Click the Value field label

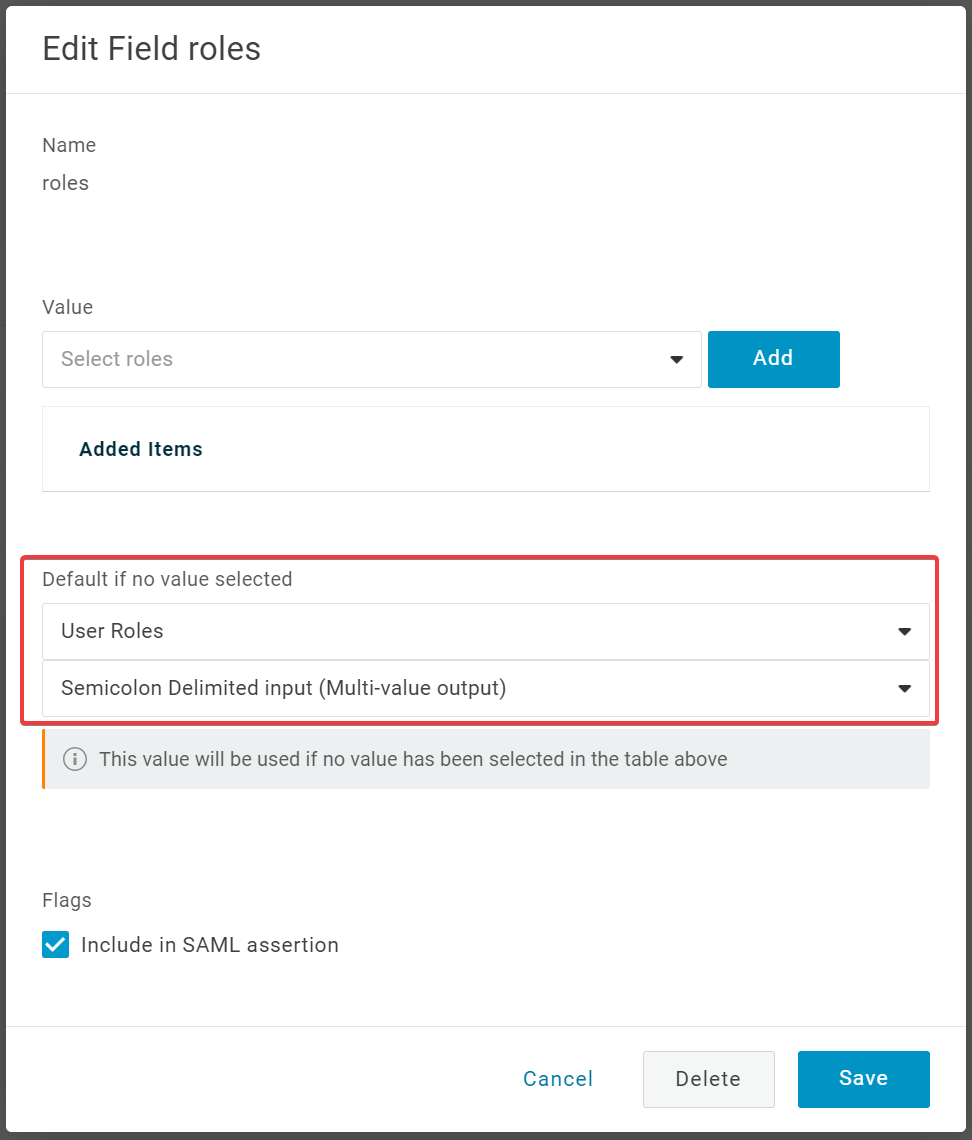[x=68, y=307]
